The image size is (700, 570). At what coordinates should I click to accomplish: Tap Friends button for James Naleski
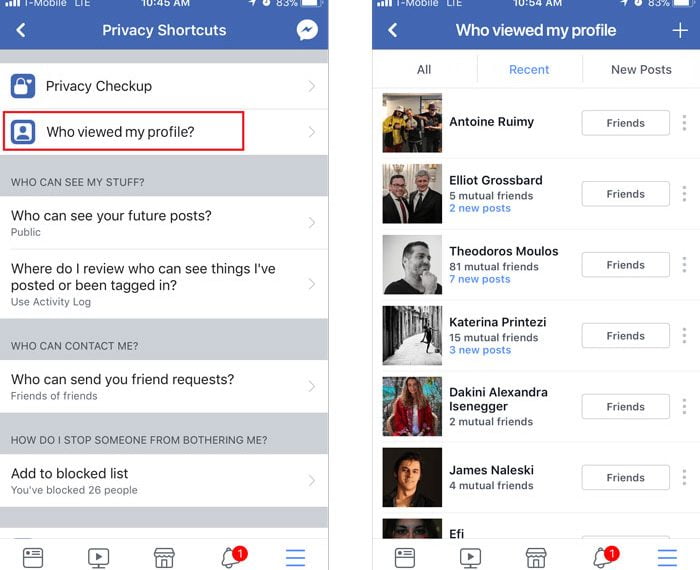coord(625,478)
